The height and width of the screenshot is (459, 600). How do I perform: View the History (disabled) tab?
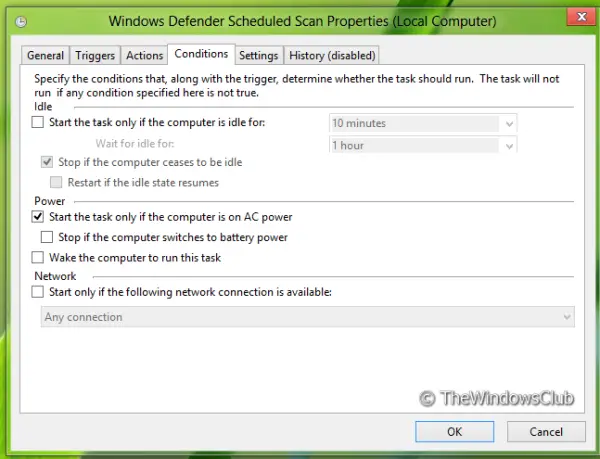point(332,55)
